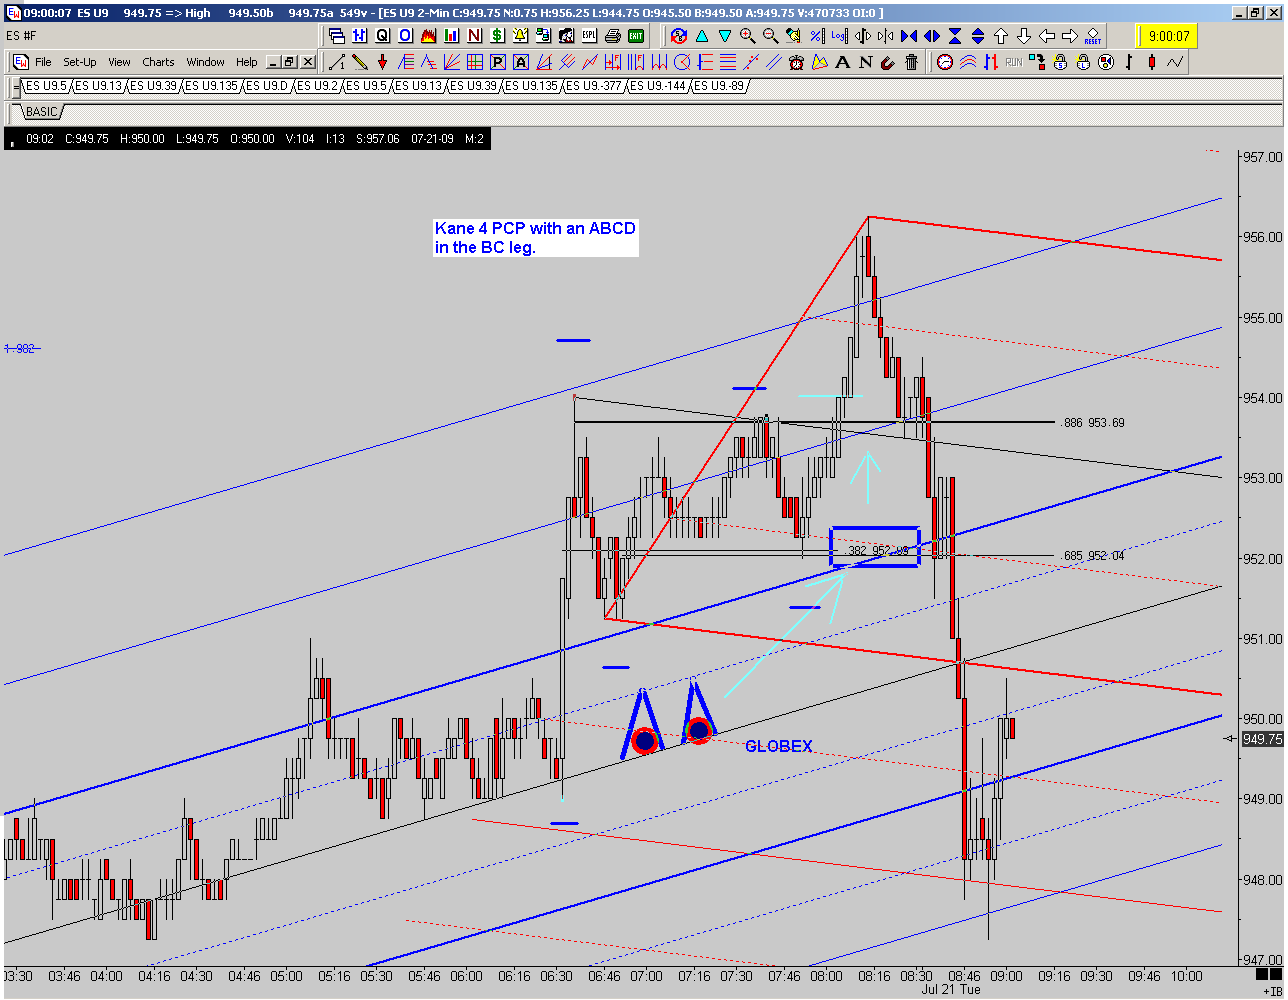Open the File menu
The width and height of the screenshot is (1288, 1000).
(x=43, y=62)
